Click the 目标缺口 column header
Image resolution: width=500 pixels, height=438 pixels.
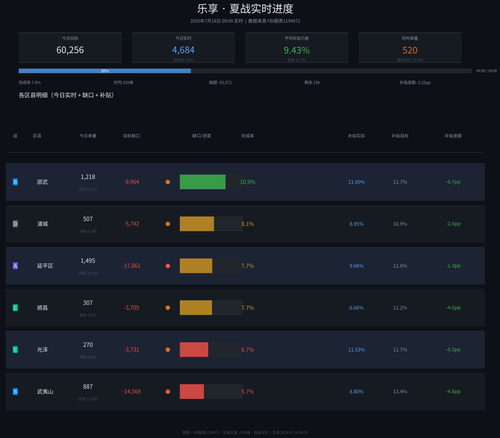[132, 136]
